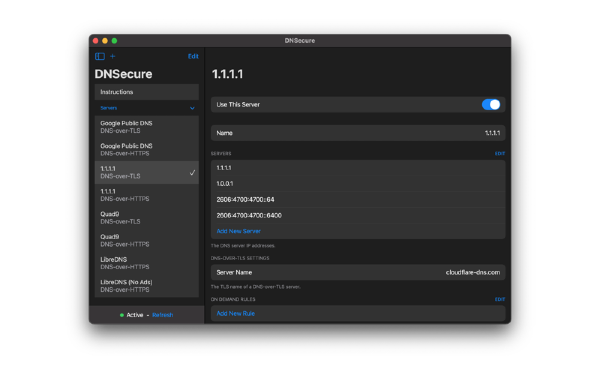Image resolution: width=600 pixels, height=375 pixels.
Task: Select LibreDNS (No Ads) entry
Action: click(x=147, y=286)
